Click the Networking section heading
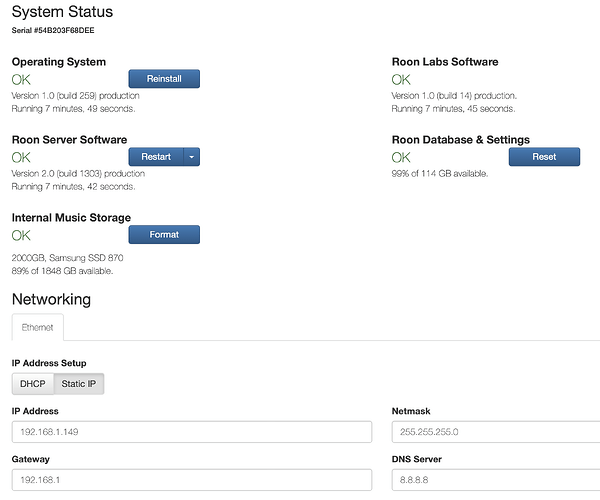 coord(51,299)
